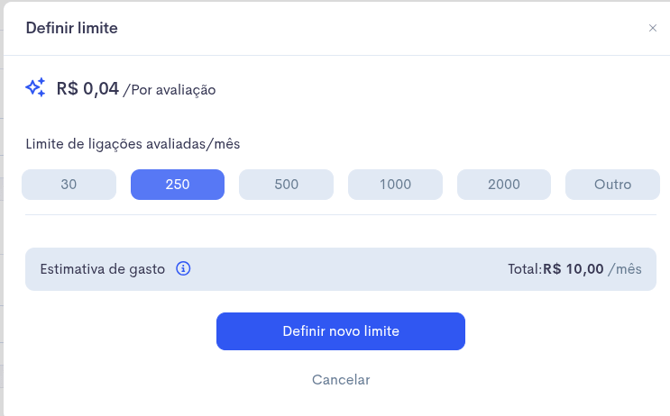Close the Definir limite dialog
This screenshot has width=670, height=416.
(x=653, y=29)
